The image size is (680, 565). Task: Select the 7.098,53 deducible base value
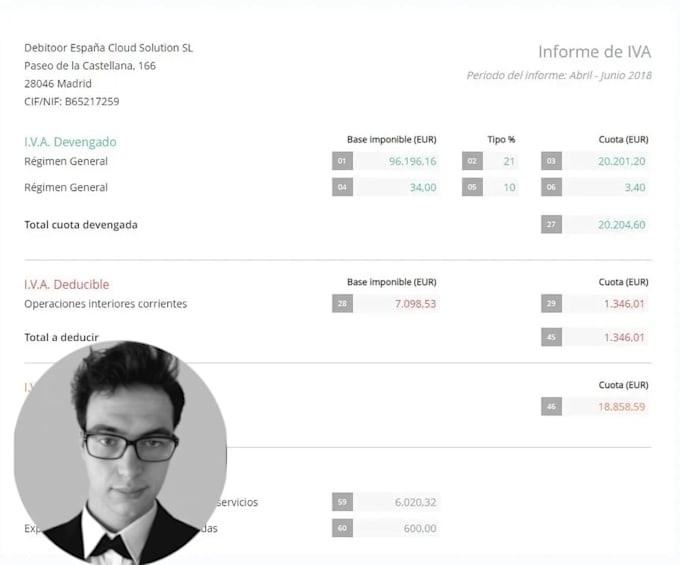pos(415,304)
